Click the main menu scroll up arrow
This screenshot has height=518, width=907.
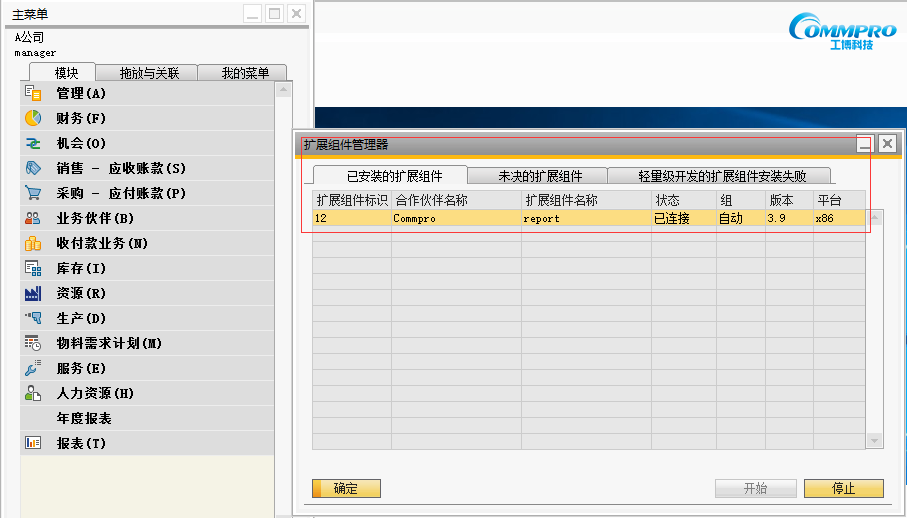point(283,90)
